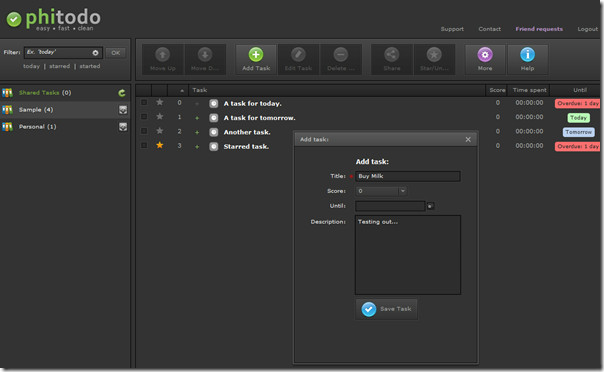Click timer icon for 'A task for today.'

point(214,103)
